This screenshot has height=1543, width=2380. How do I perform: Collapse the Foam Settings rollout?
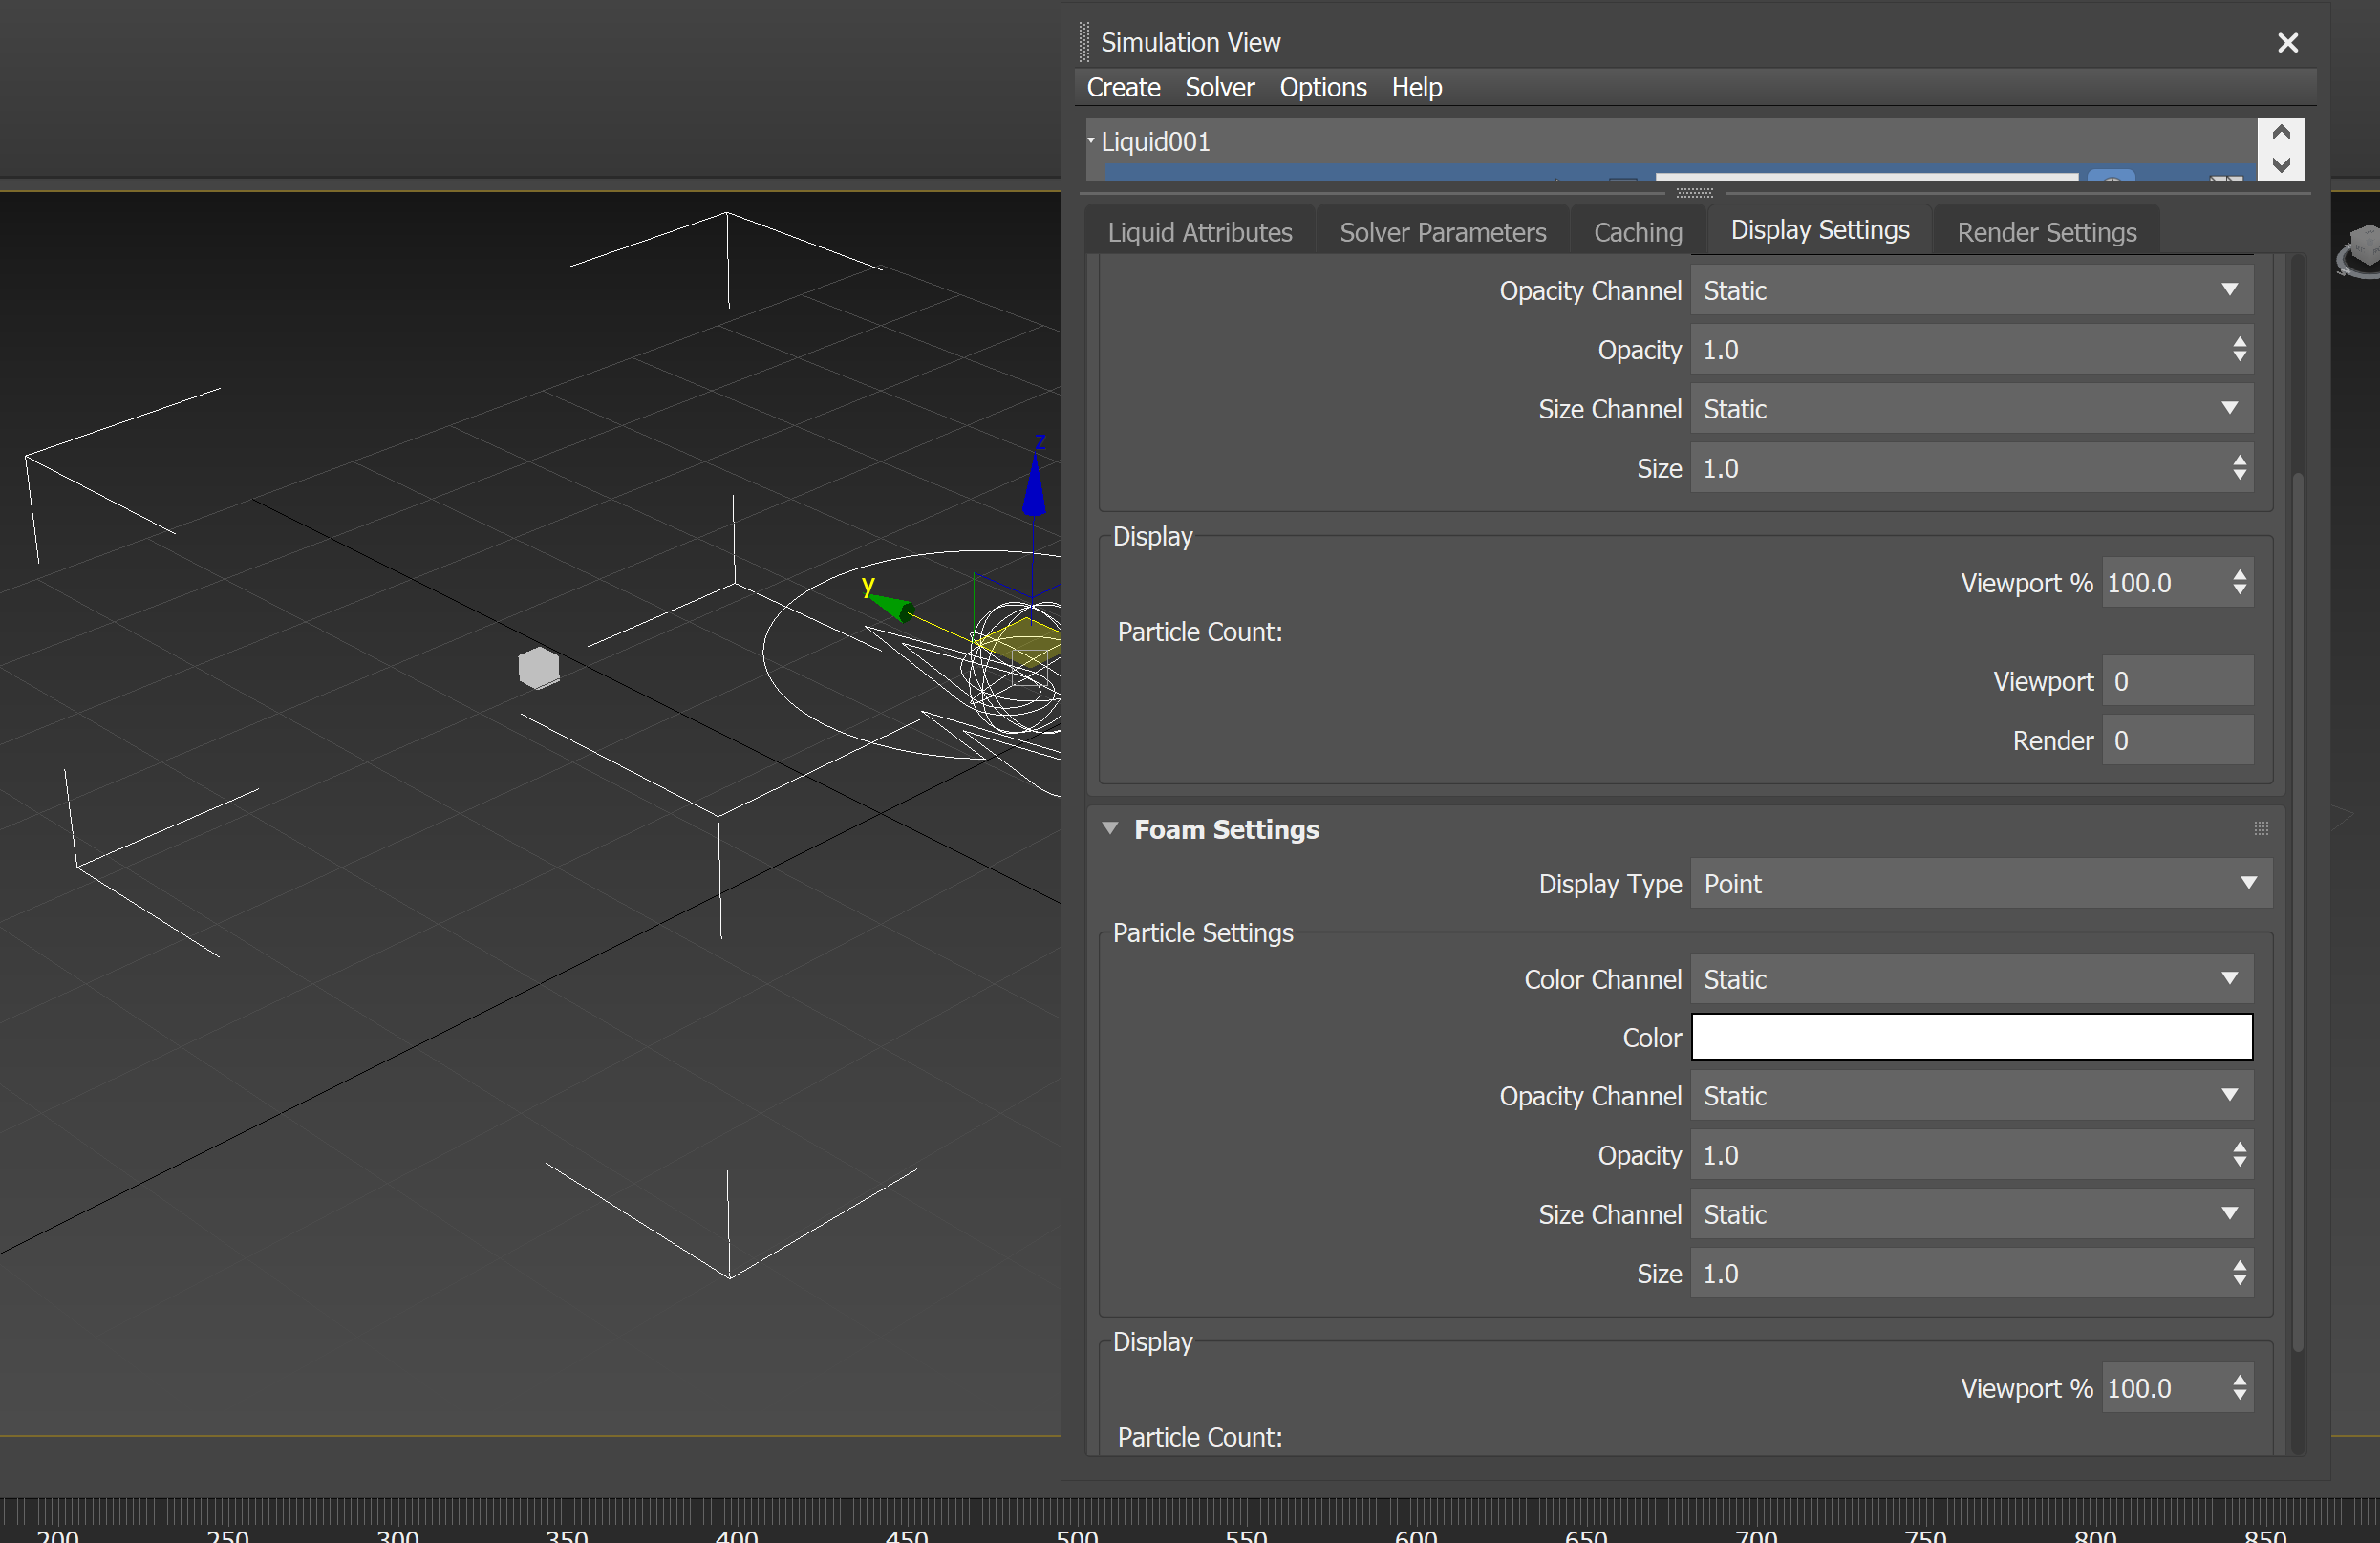coord(1110,828)
